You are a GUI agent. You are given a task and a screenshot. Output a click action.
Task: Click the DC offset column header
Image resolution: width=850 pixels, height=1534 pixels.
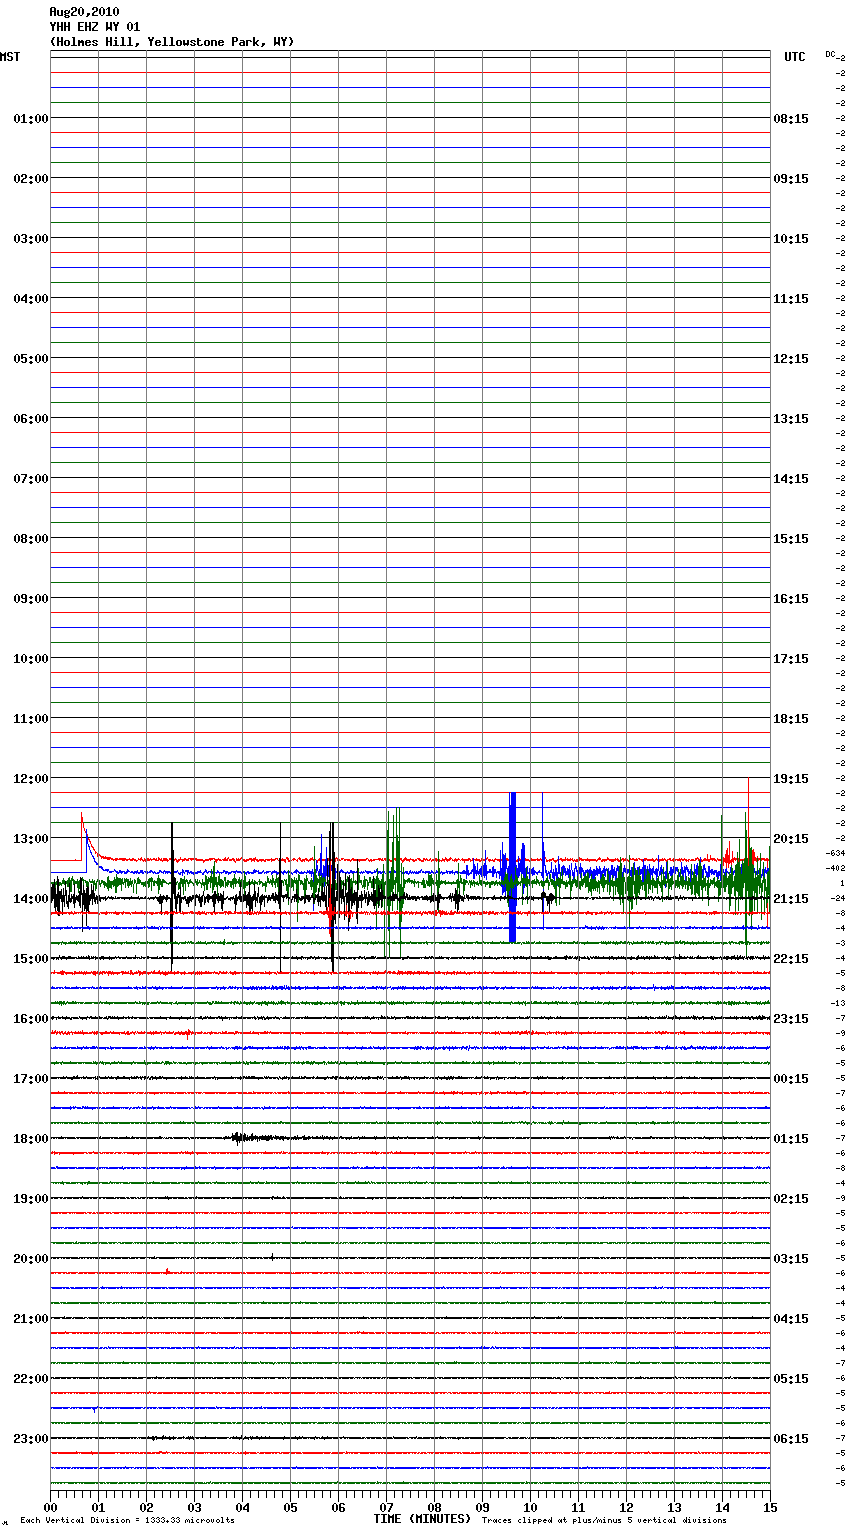(x=830, y=54)
